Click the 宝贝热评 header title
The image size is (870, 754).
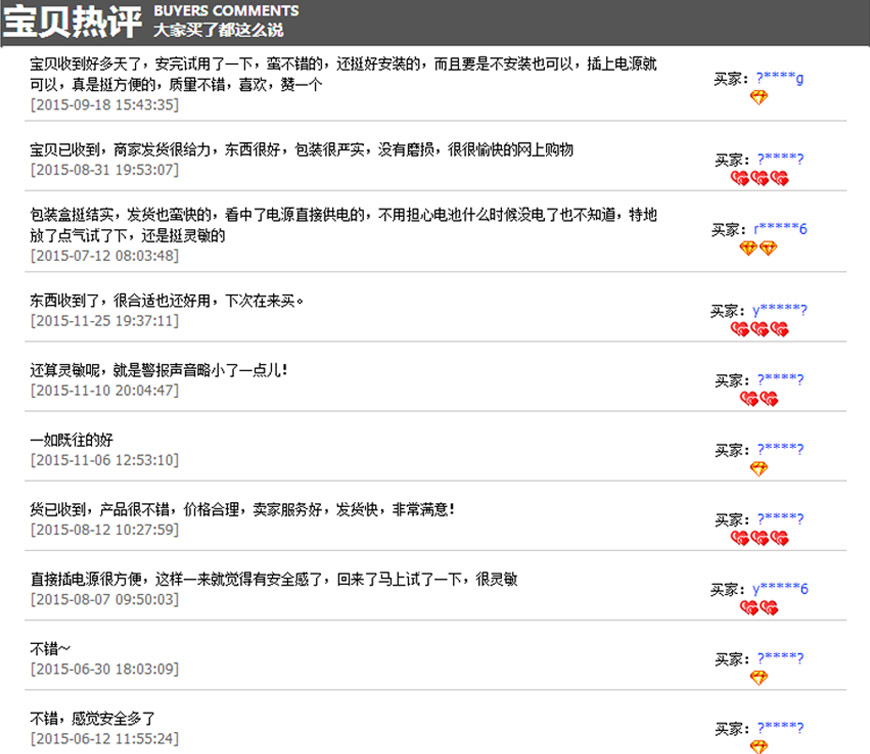pyautogui.click(x=70, y=18)
